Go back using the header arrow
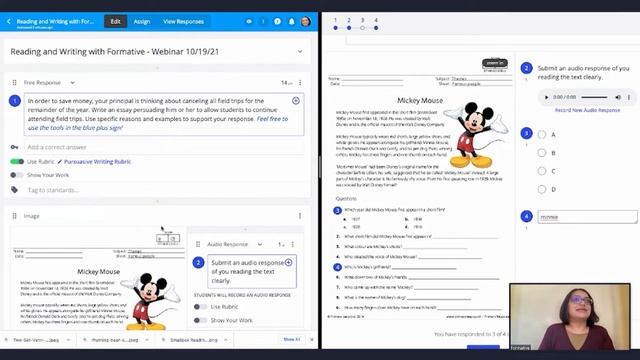Screen dimensions: 640x360 [9, 21]
